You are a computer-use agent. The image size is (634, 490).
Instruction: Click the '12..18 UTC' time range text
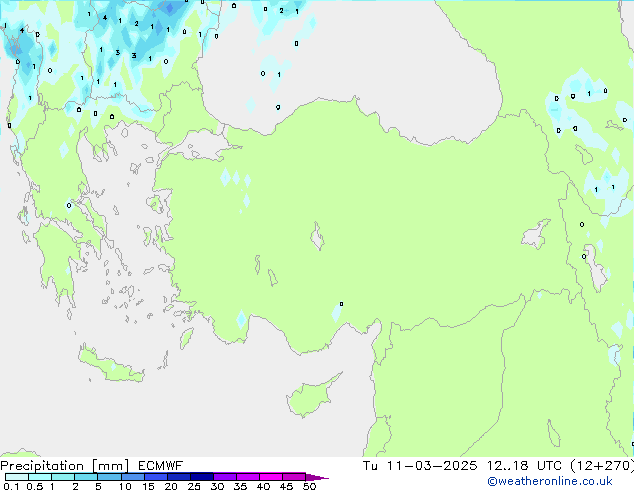click(524, 466)
